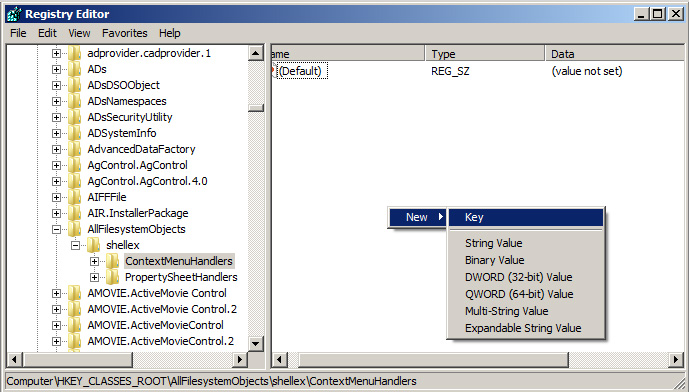The image size is (689, 392).
Task: Click the ADs folder icon
Action: point(74,69)
